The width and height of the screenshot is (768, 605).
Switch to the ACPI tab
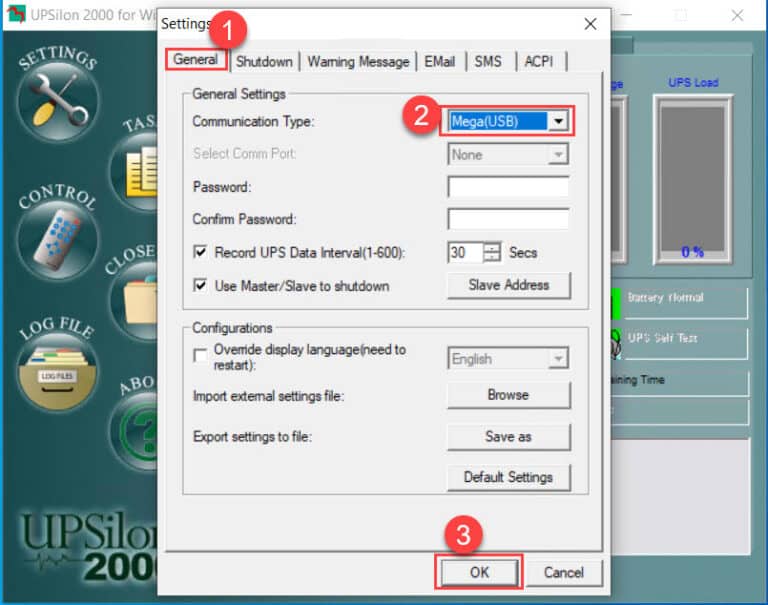click(539, 62)
